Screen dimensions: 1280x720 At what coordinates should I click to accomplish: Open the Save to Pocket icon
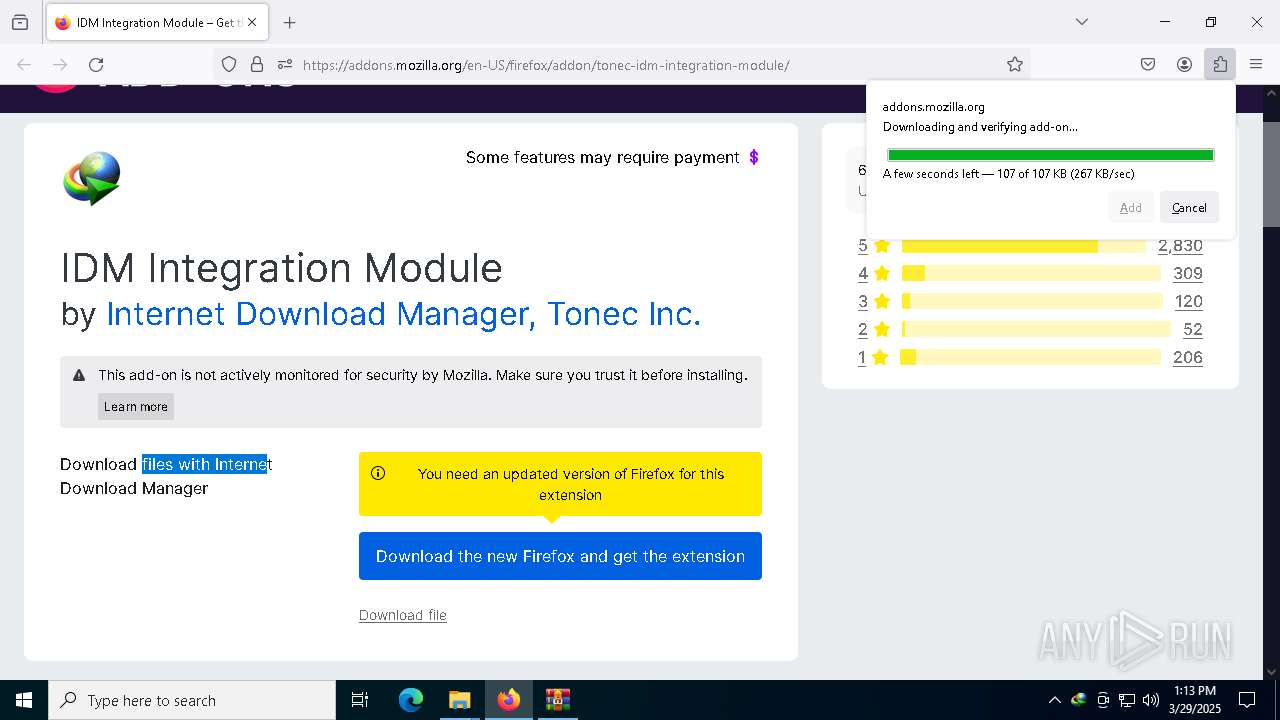click(1148, 65)
